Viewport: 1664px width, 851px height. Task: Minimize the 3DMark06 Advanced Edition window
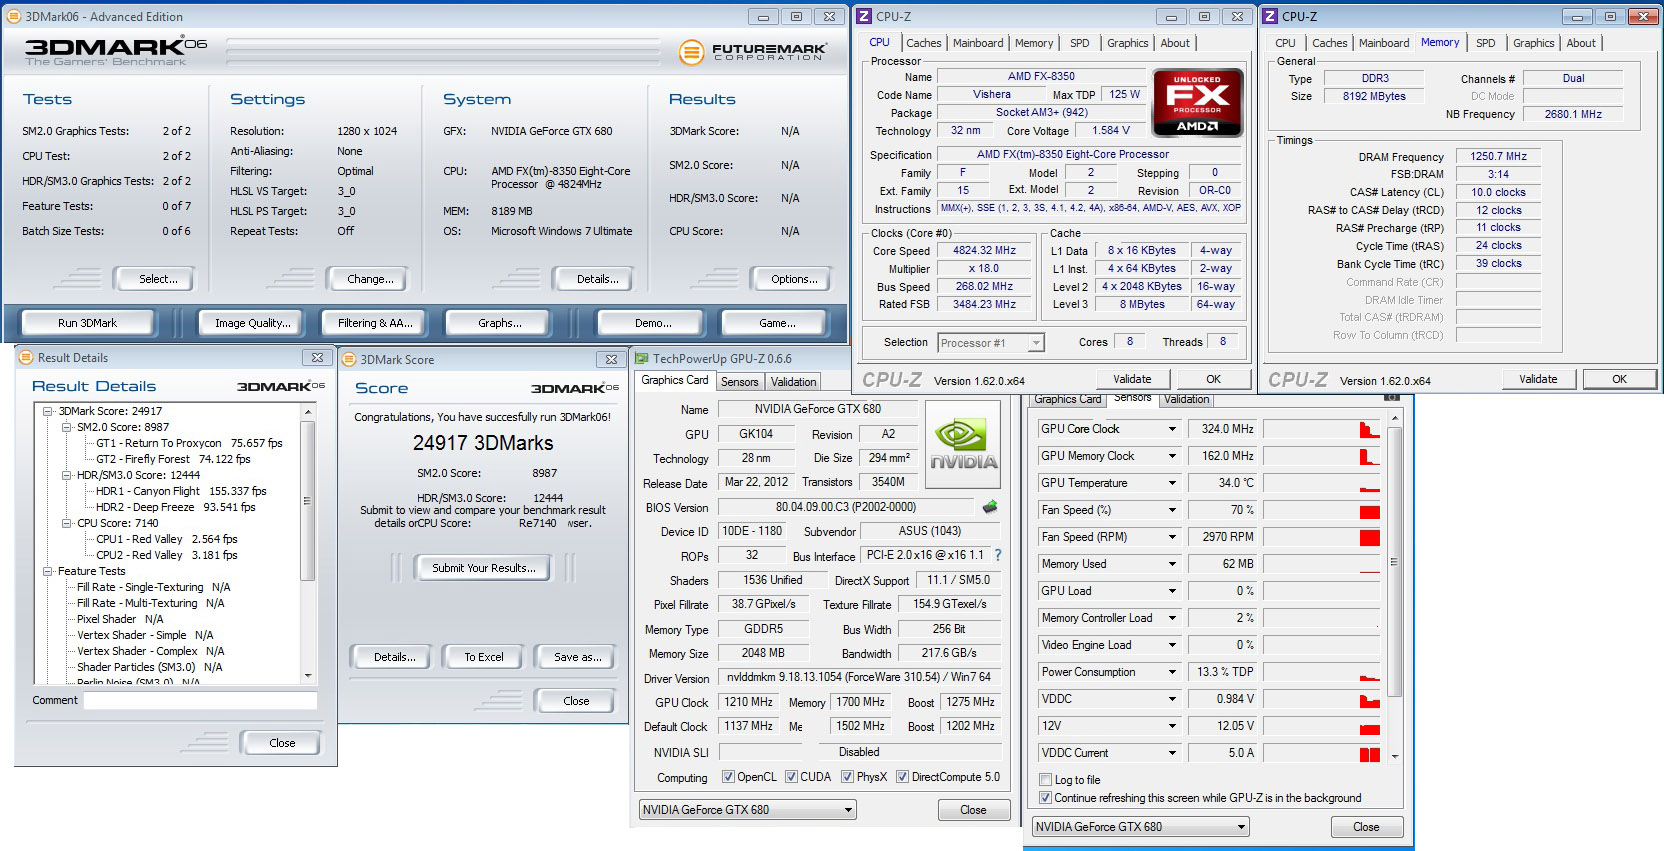(x=763, y=16)
